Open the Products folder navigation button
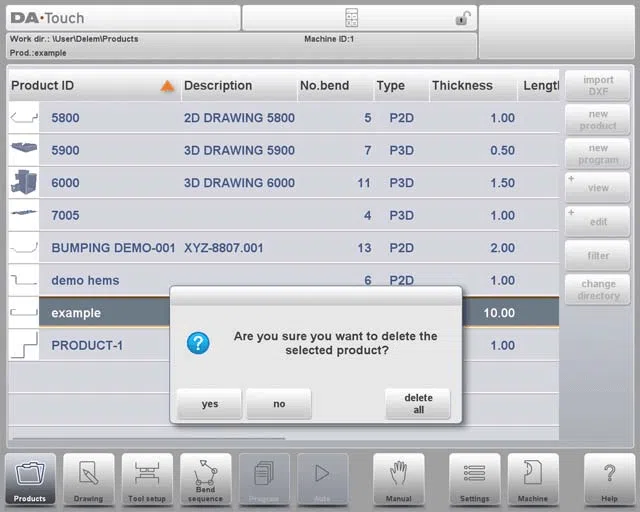640x512 pixels. click(x=30, y=479)
